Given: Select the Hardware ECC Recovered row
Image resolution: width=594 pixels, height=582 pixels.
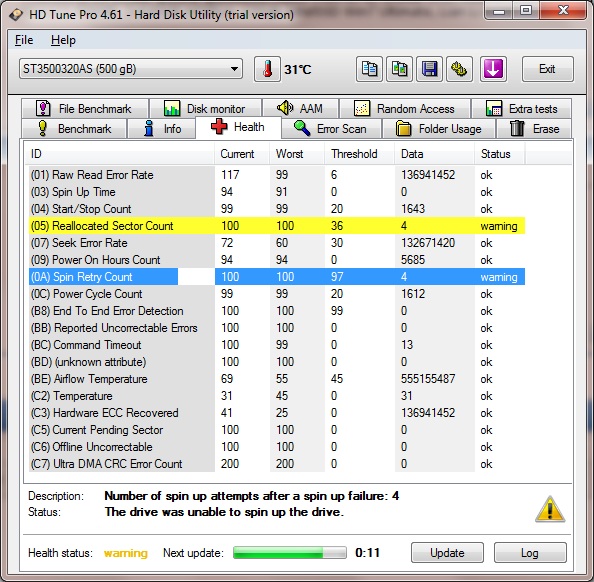Looking at the screenshot, I should tap(277, 413).
